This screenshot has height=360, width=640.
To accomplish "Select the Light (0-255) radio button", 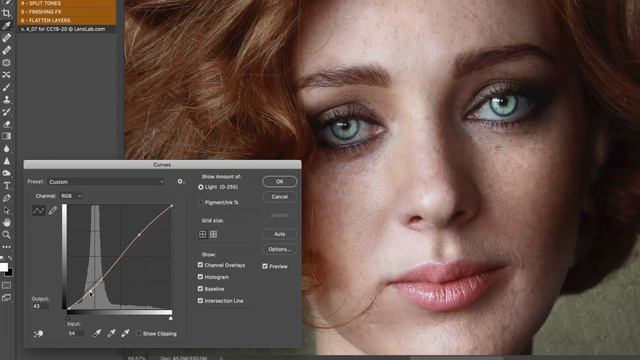I will pyautogui.click(x=201, y=187).
